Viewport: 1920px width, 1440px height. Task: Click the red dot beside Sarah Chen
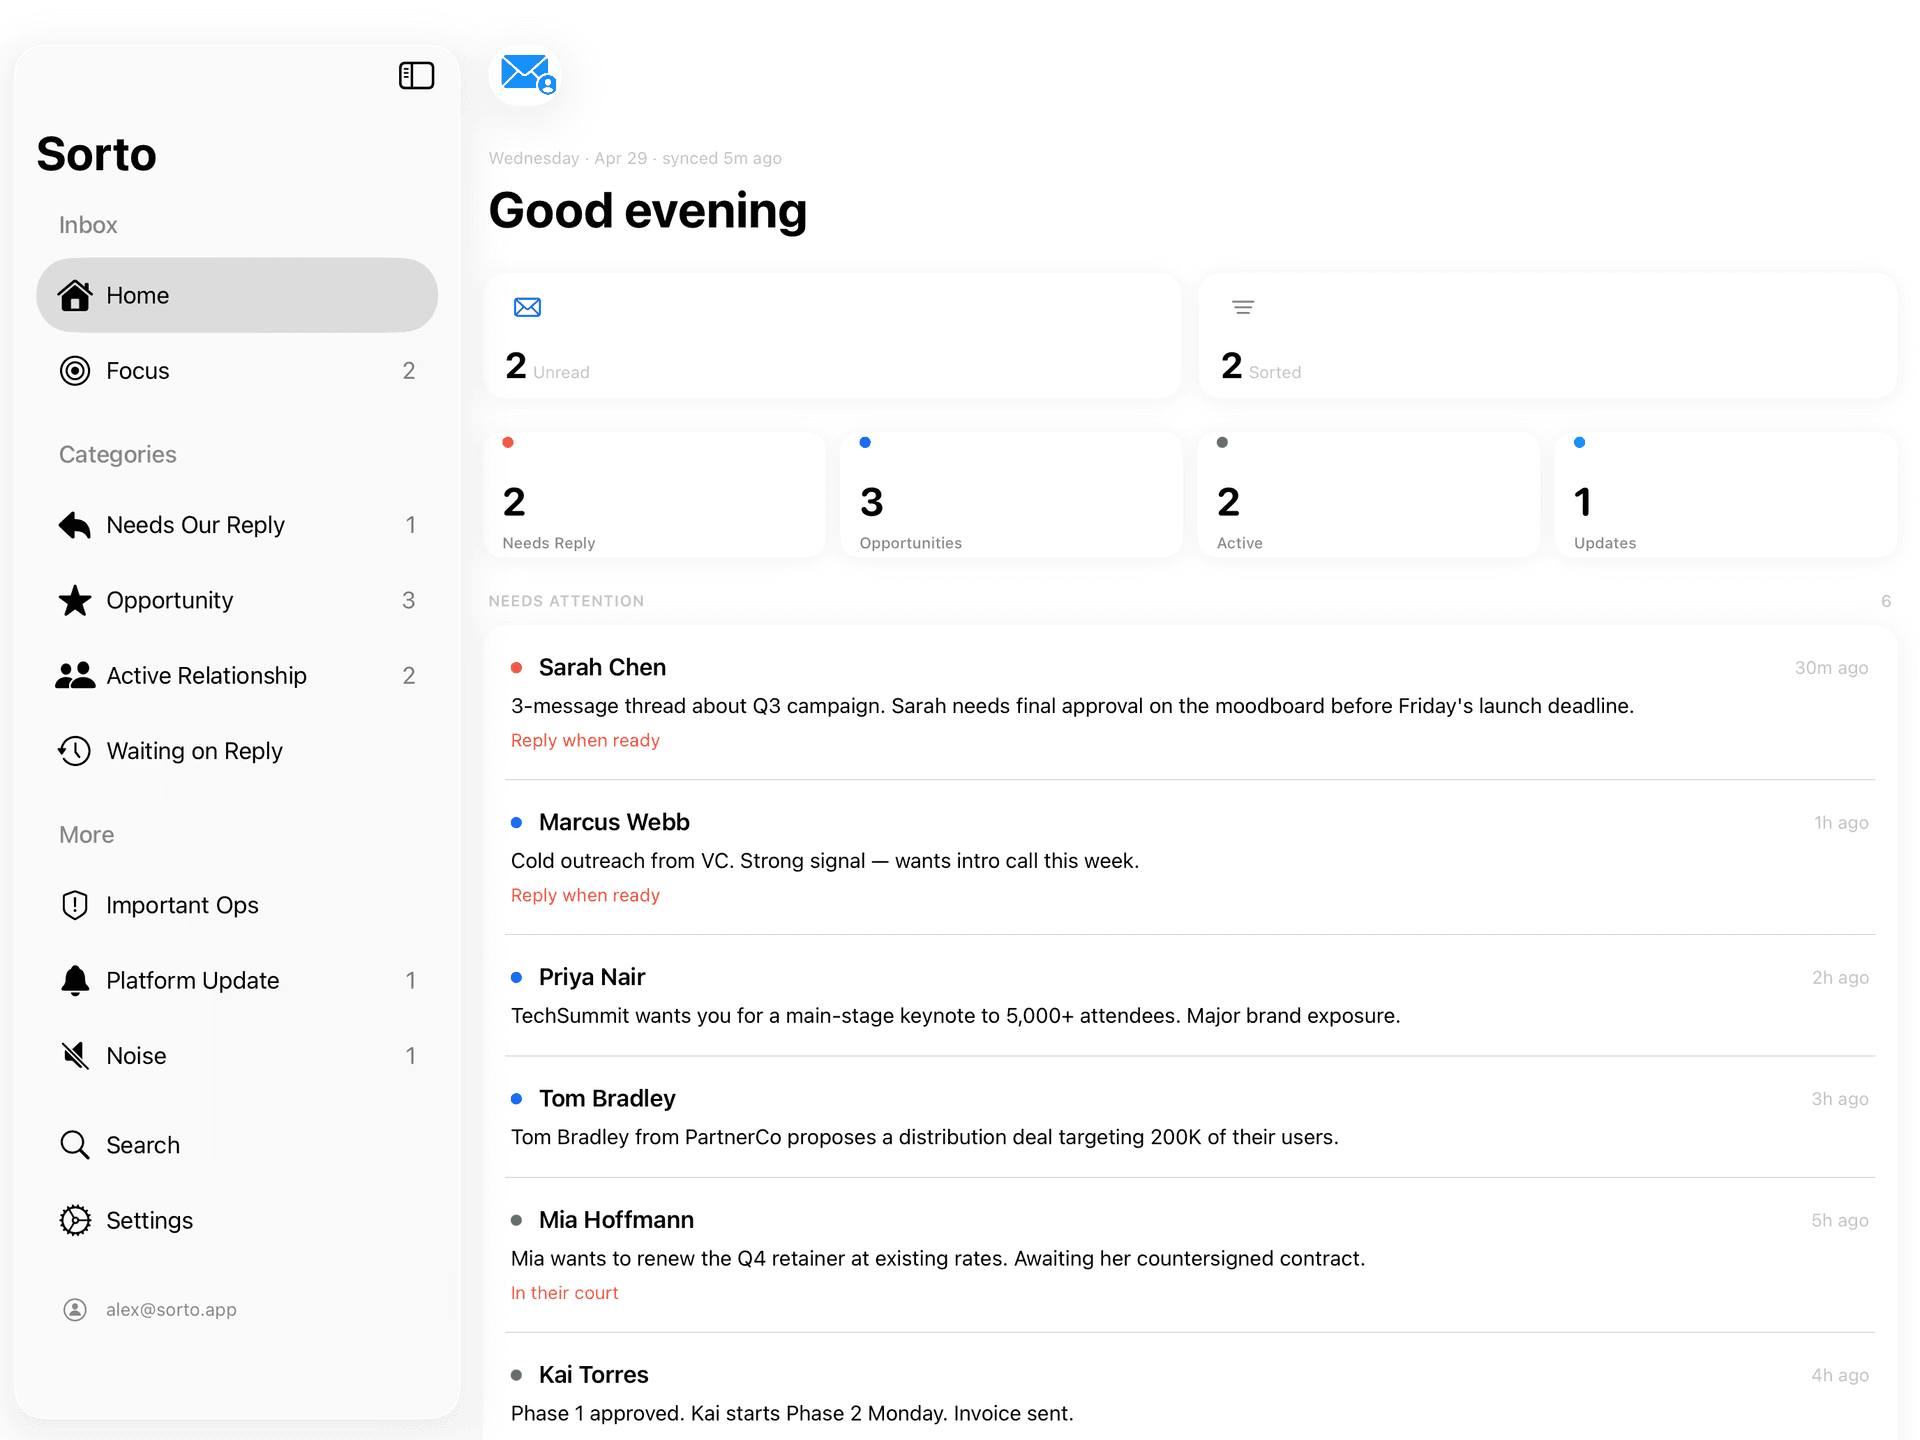[x=517, y=667]
